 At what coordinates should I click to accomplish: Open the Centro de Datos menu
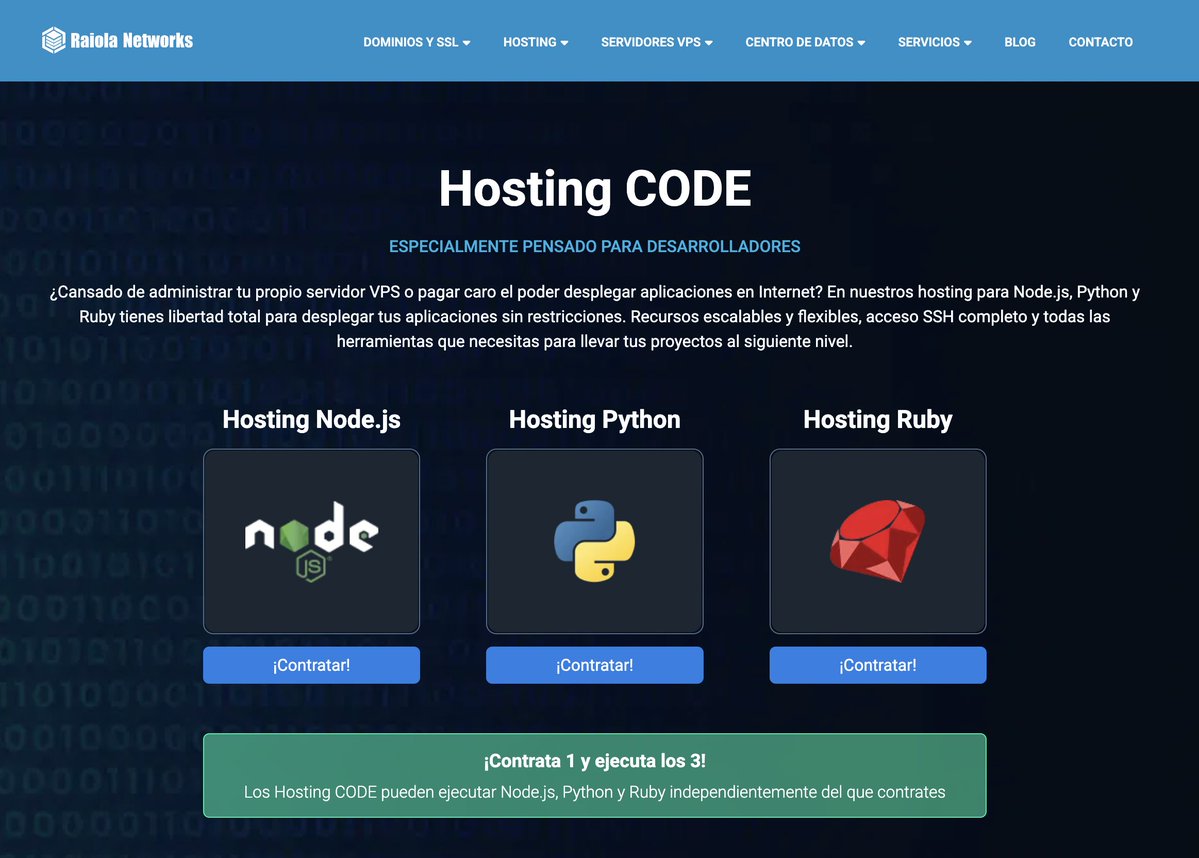(805, 42)
